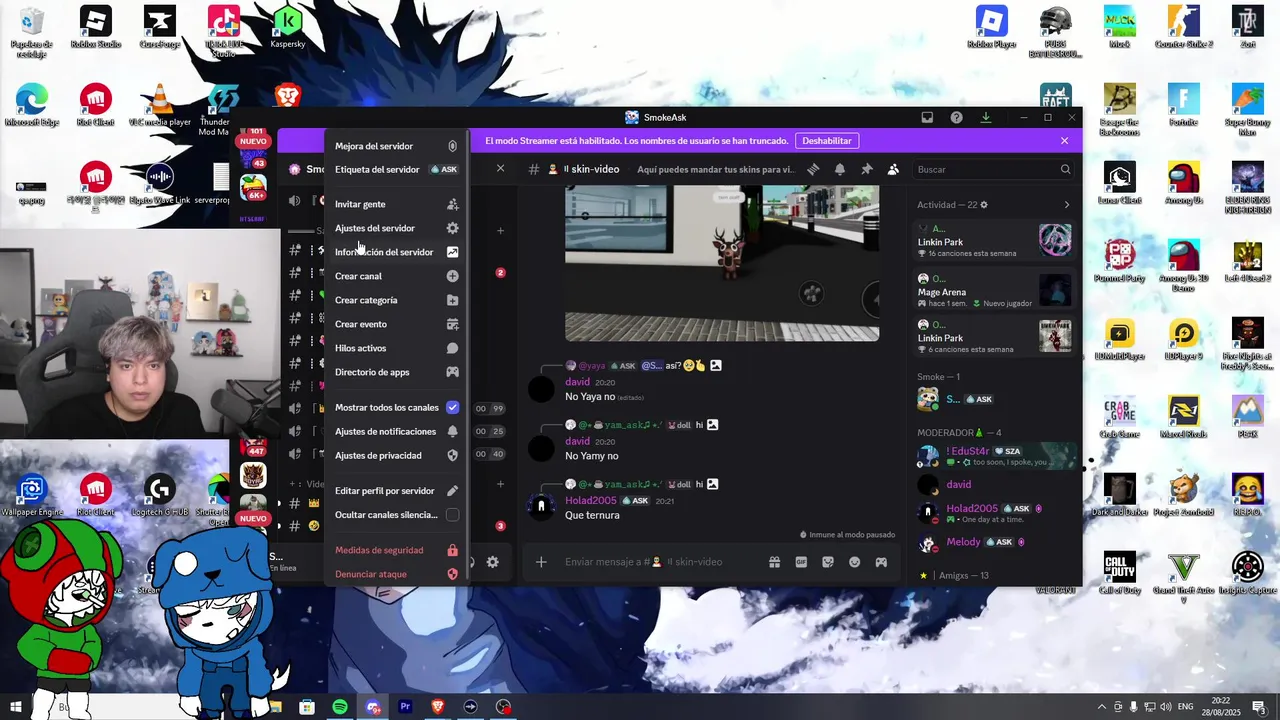Select Etiqueta del servidor menu entry
This screenshot has width=1280, height=720.
pyautogui.click(x=395, y=170)
